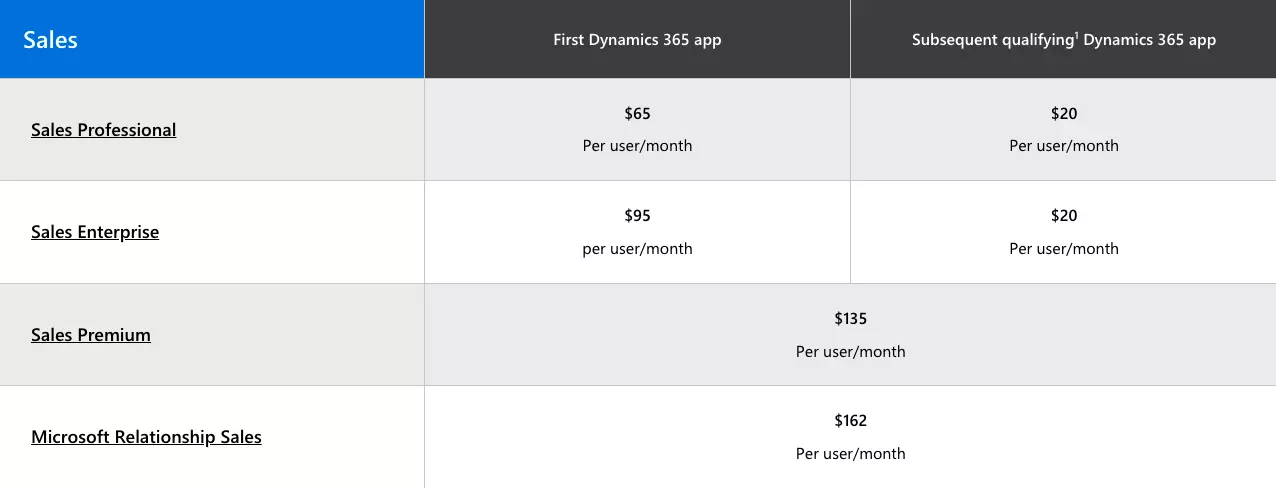Click the $20 subsequent price for Sales Enterprise

(x=1064, y=216)
